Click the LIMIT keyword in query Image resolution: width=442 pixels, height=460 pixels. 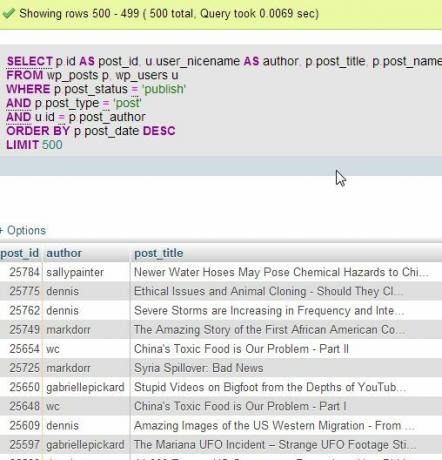(x=23, y=145)
